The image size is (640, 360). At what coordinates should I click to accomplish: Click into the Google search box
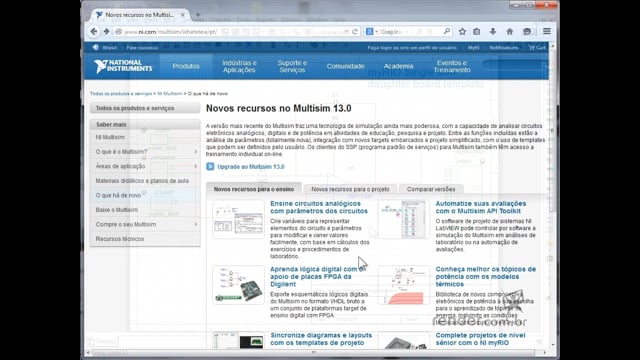coord(408,31)
